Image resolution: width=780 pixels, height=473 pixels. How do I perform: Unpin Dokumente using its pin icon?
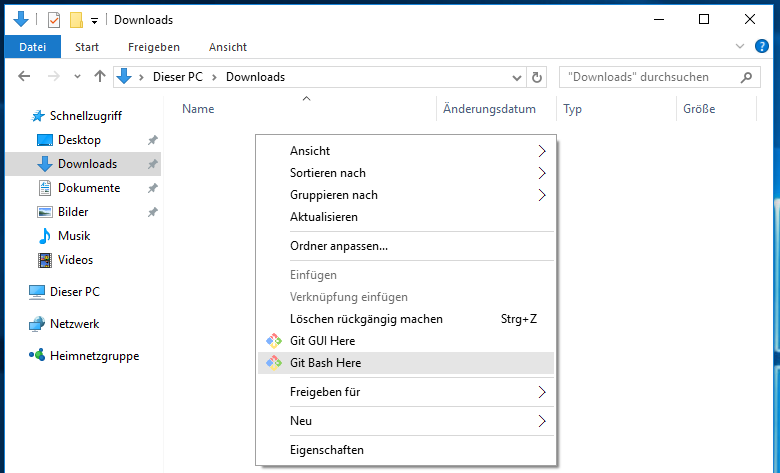click(x=153, y=188)
